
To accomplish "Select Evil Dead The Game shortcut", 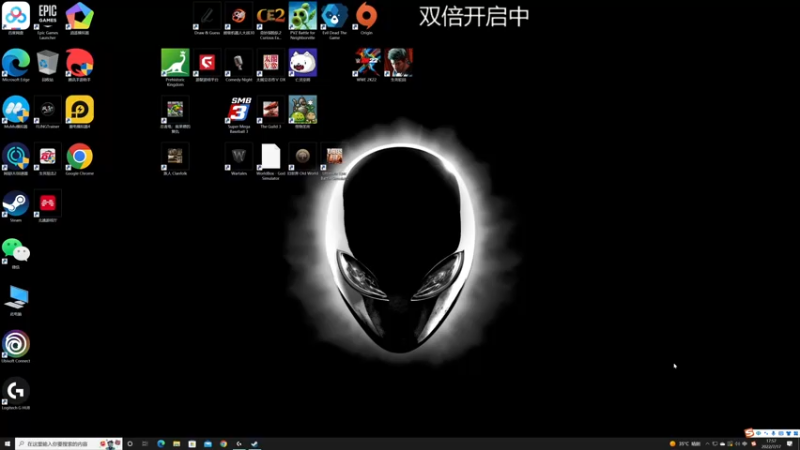I will click(335, 20).
